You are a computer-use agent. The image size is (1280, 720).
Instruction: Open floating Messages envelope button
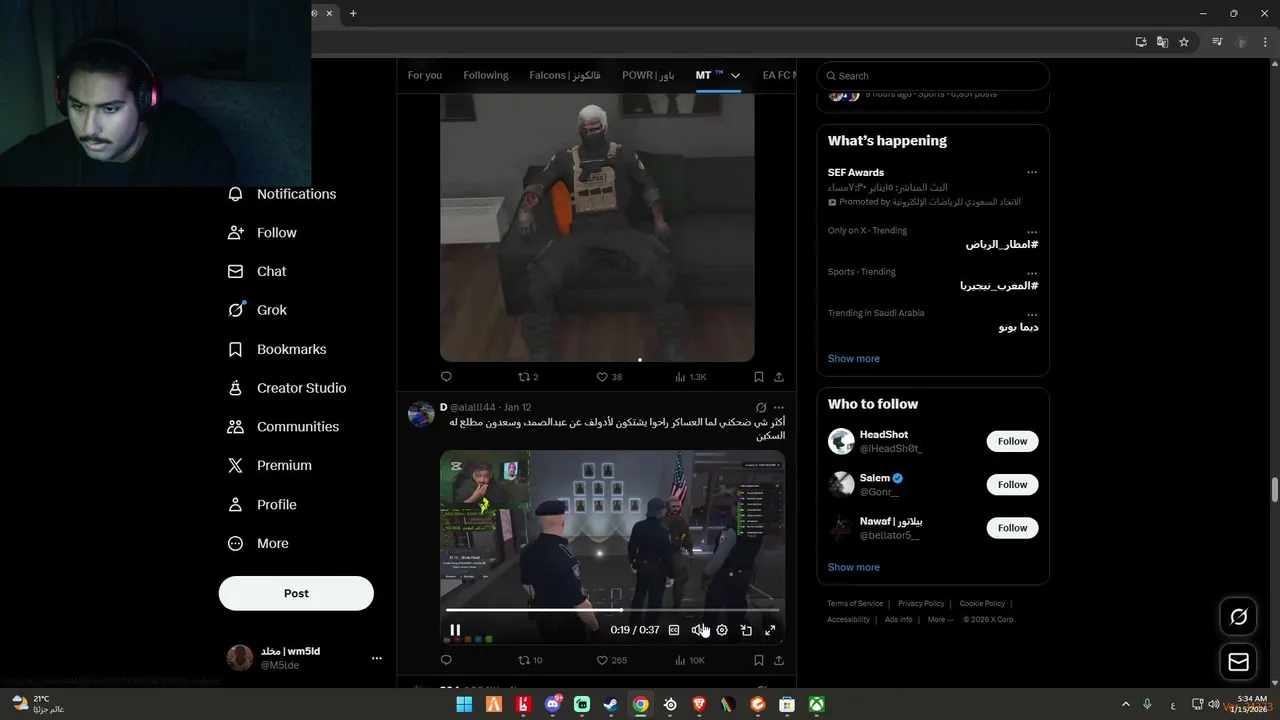pyautogui.click(x=1238, y=662)
